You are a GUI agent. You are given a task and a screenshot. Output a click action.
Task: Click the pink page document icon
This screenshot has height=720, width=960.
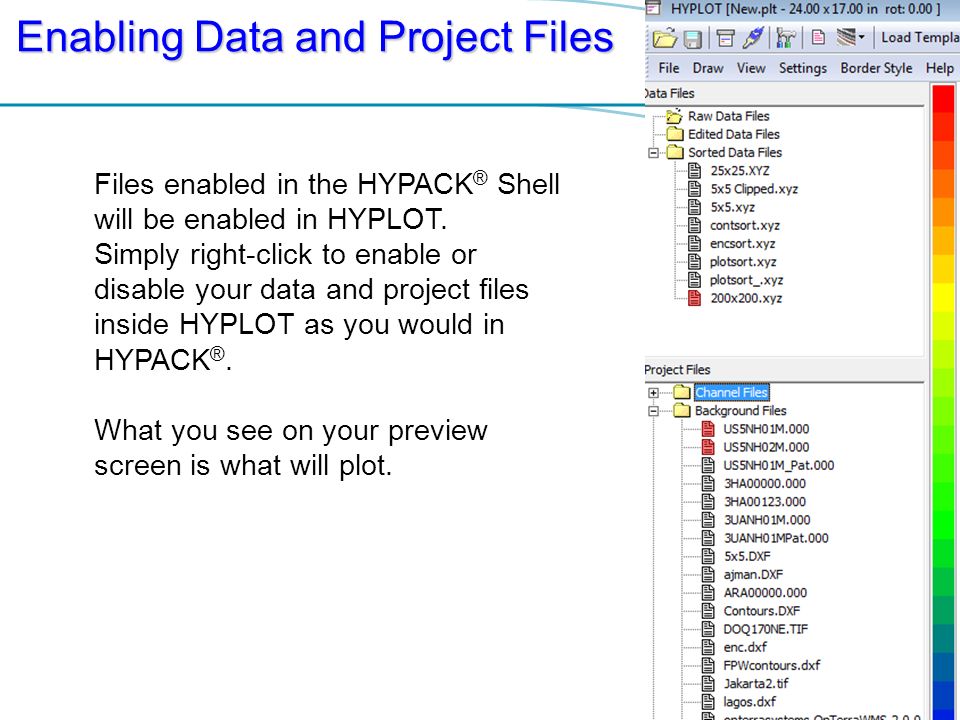[x=817, y=38]
